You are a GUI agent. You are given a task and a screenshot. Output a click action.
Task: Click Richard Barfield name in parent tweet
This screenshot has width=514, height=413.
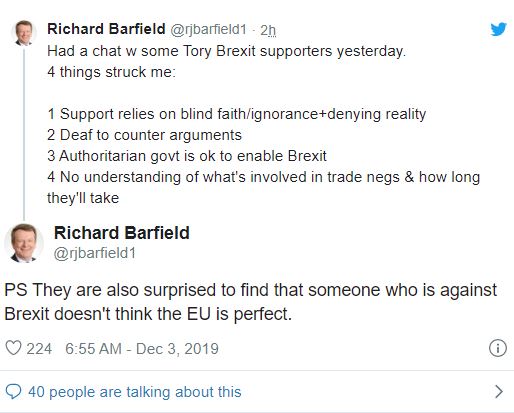coord(106,29)
